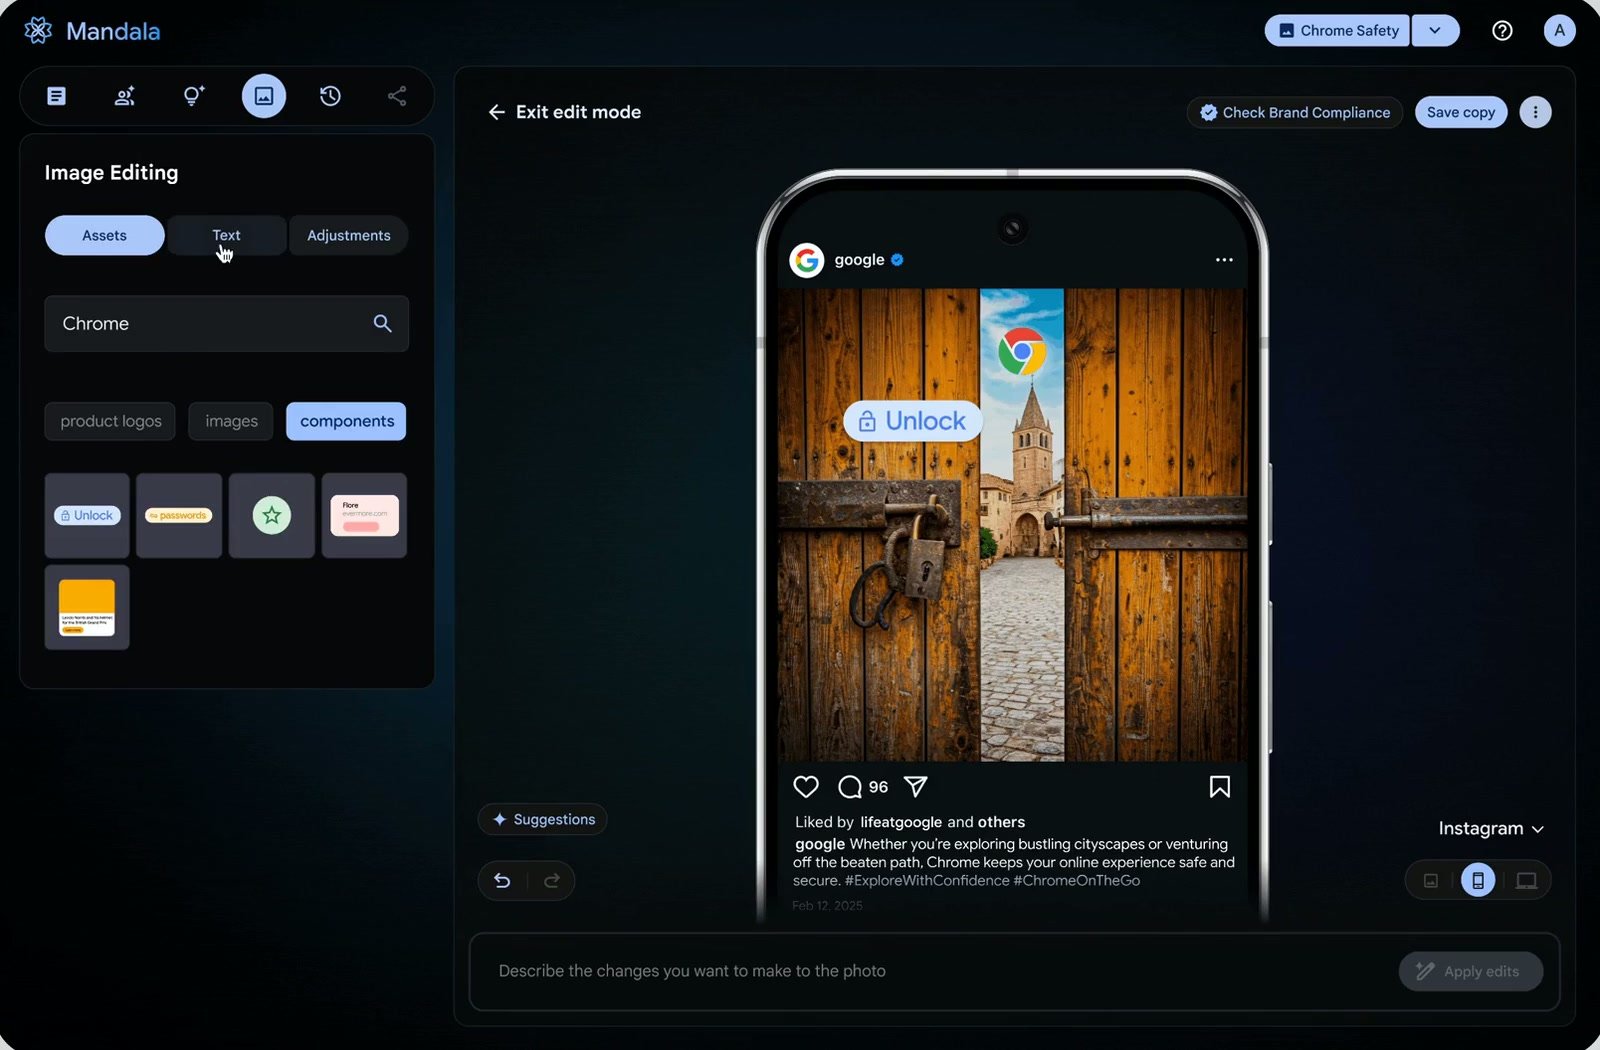Switch to image-only preview icon
The height and width of the screenshot is (1050, 1600).
coord(1431,881)
